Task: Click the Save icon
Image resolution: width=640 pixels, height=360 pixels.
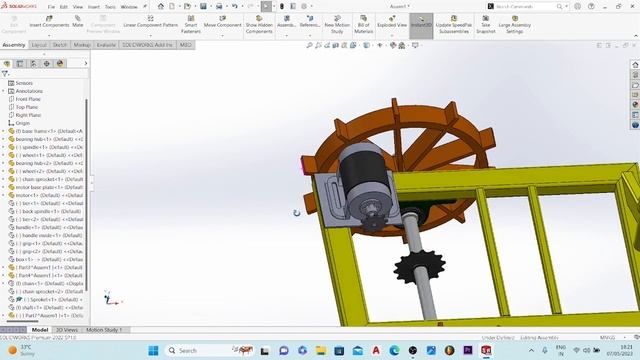Action: pyautogui.click(x=203, y=6)
